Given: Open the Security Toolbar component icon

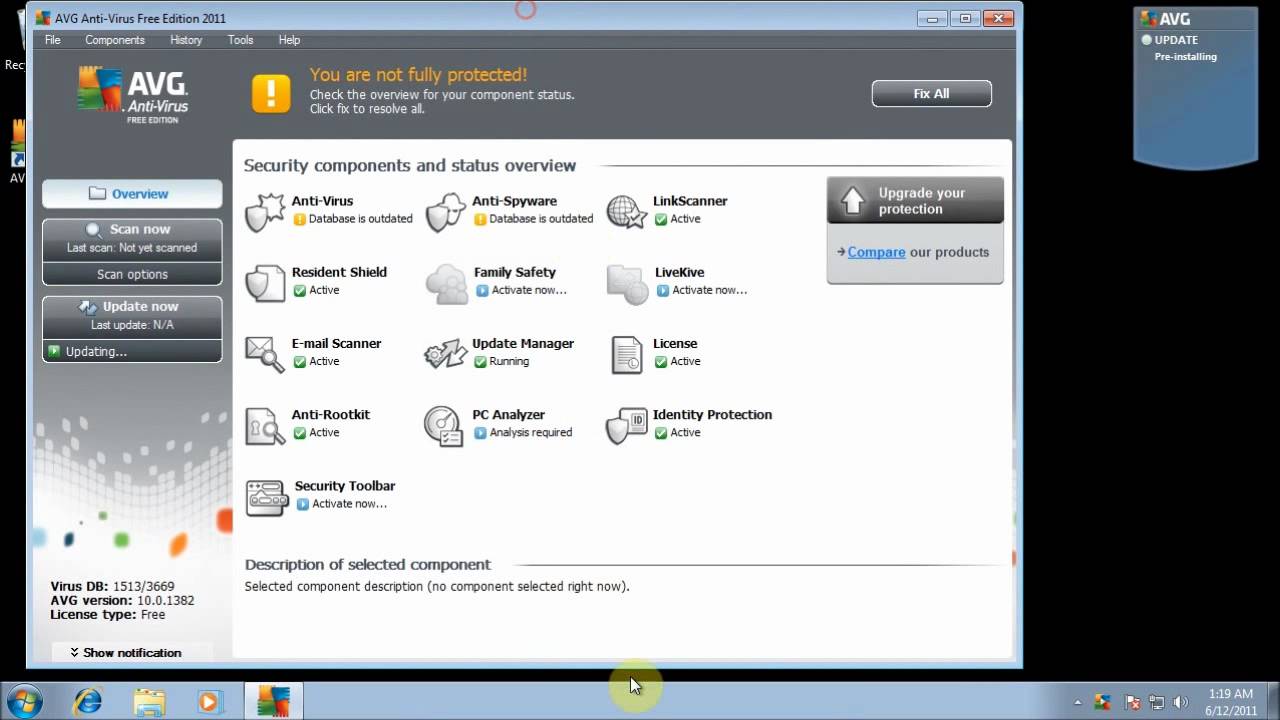Looking at the screenshot, I should (x=267, y=497).
